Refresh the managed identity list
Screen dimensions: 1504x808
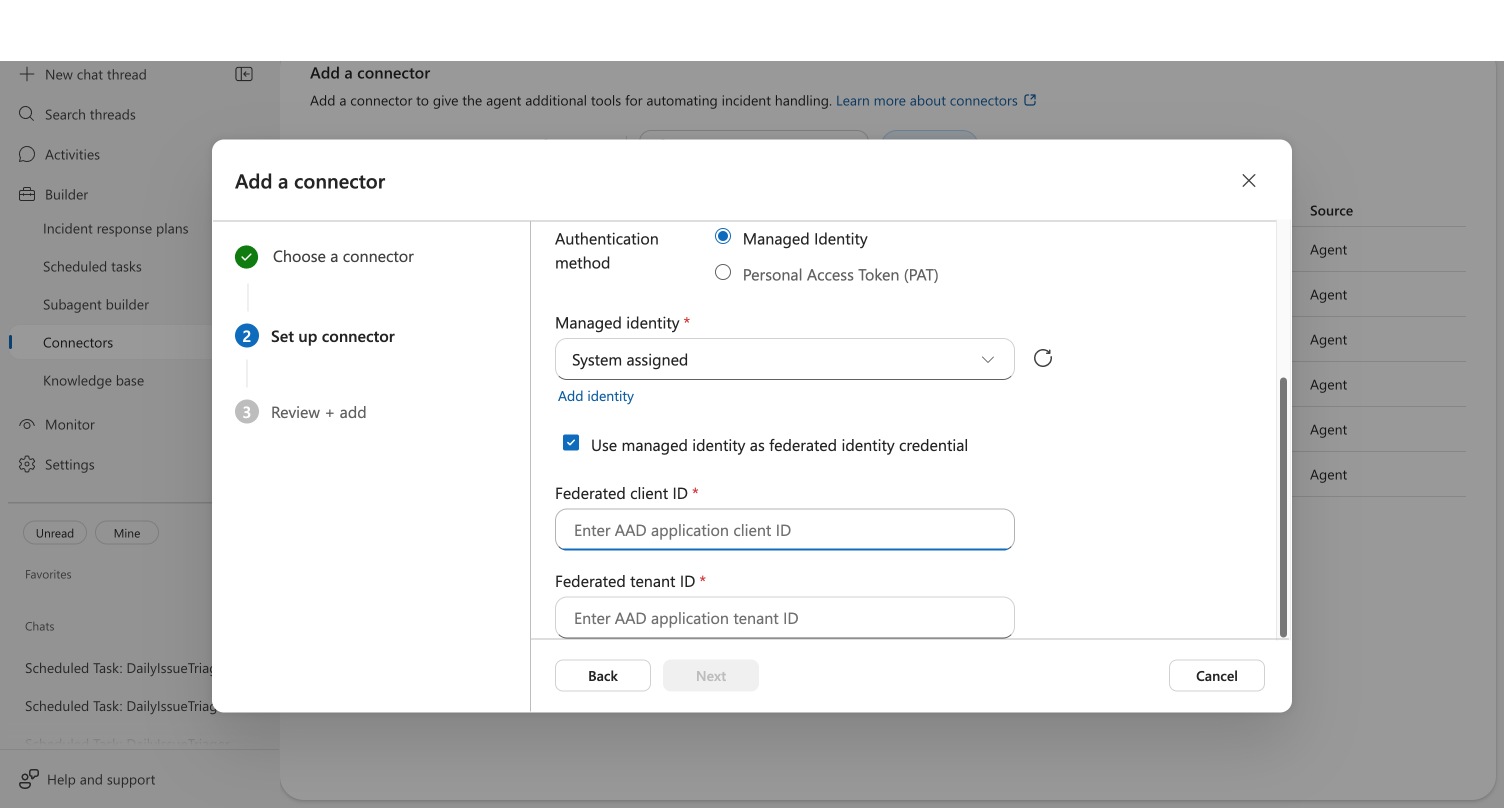1043,359
